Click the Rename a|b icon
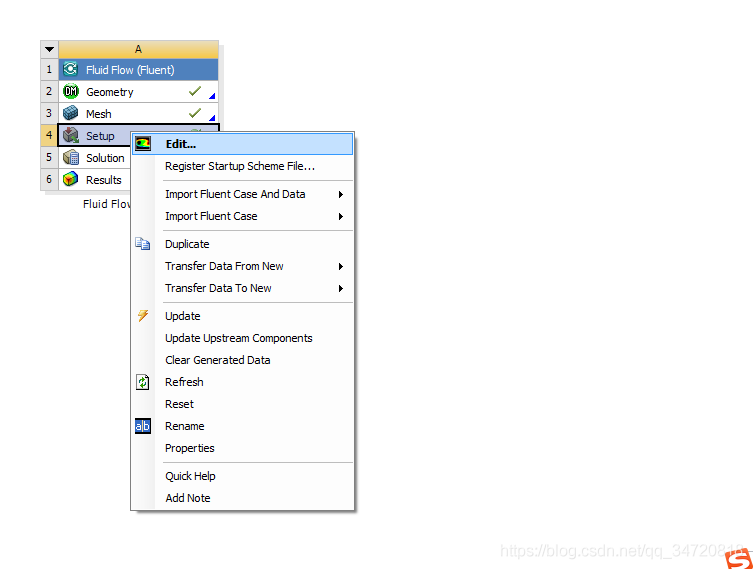753x569 pixels. [143, 426]
